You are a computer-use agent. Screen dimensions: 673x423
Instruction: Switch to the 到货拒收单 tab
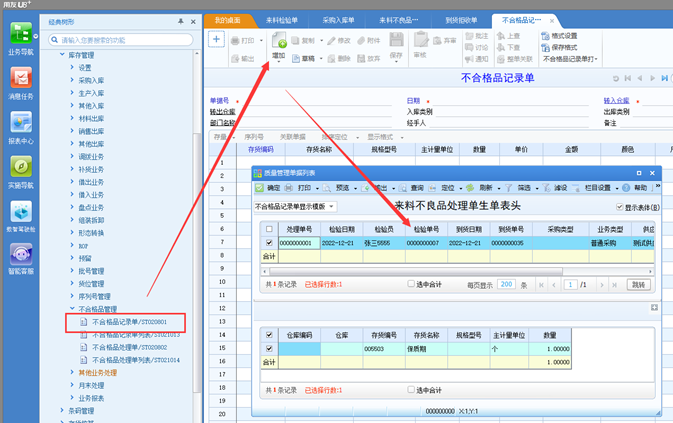click(x=461, y=21)
